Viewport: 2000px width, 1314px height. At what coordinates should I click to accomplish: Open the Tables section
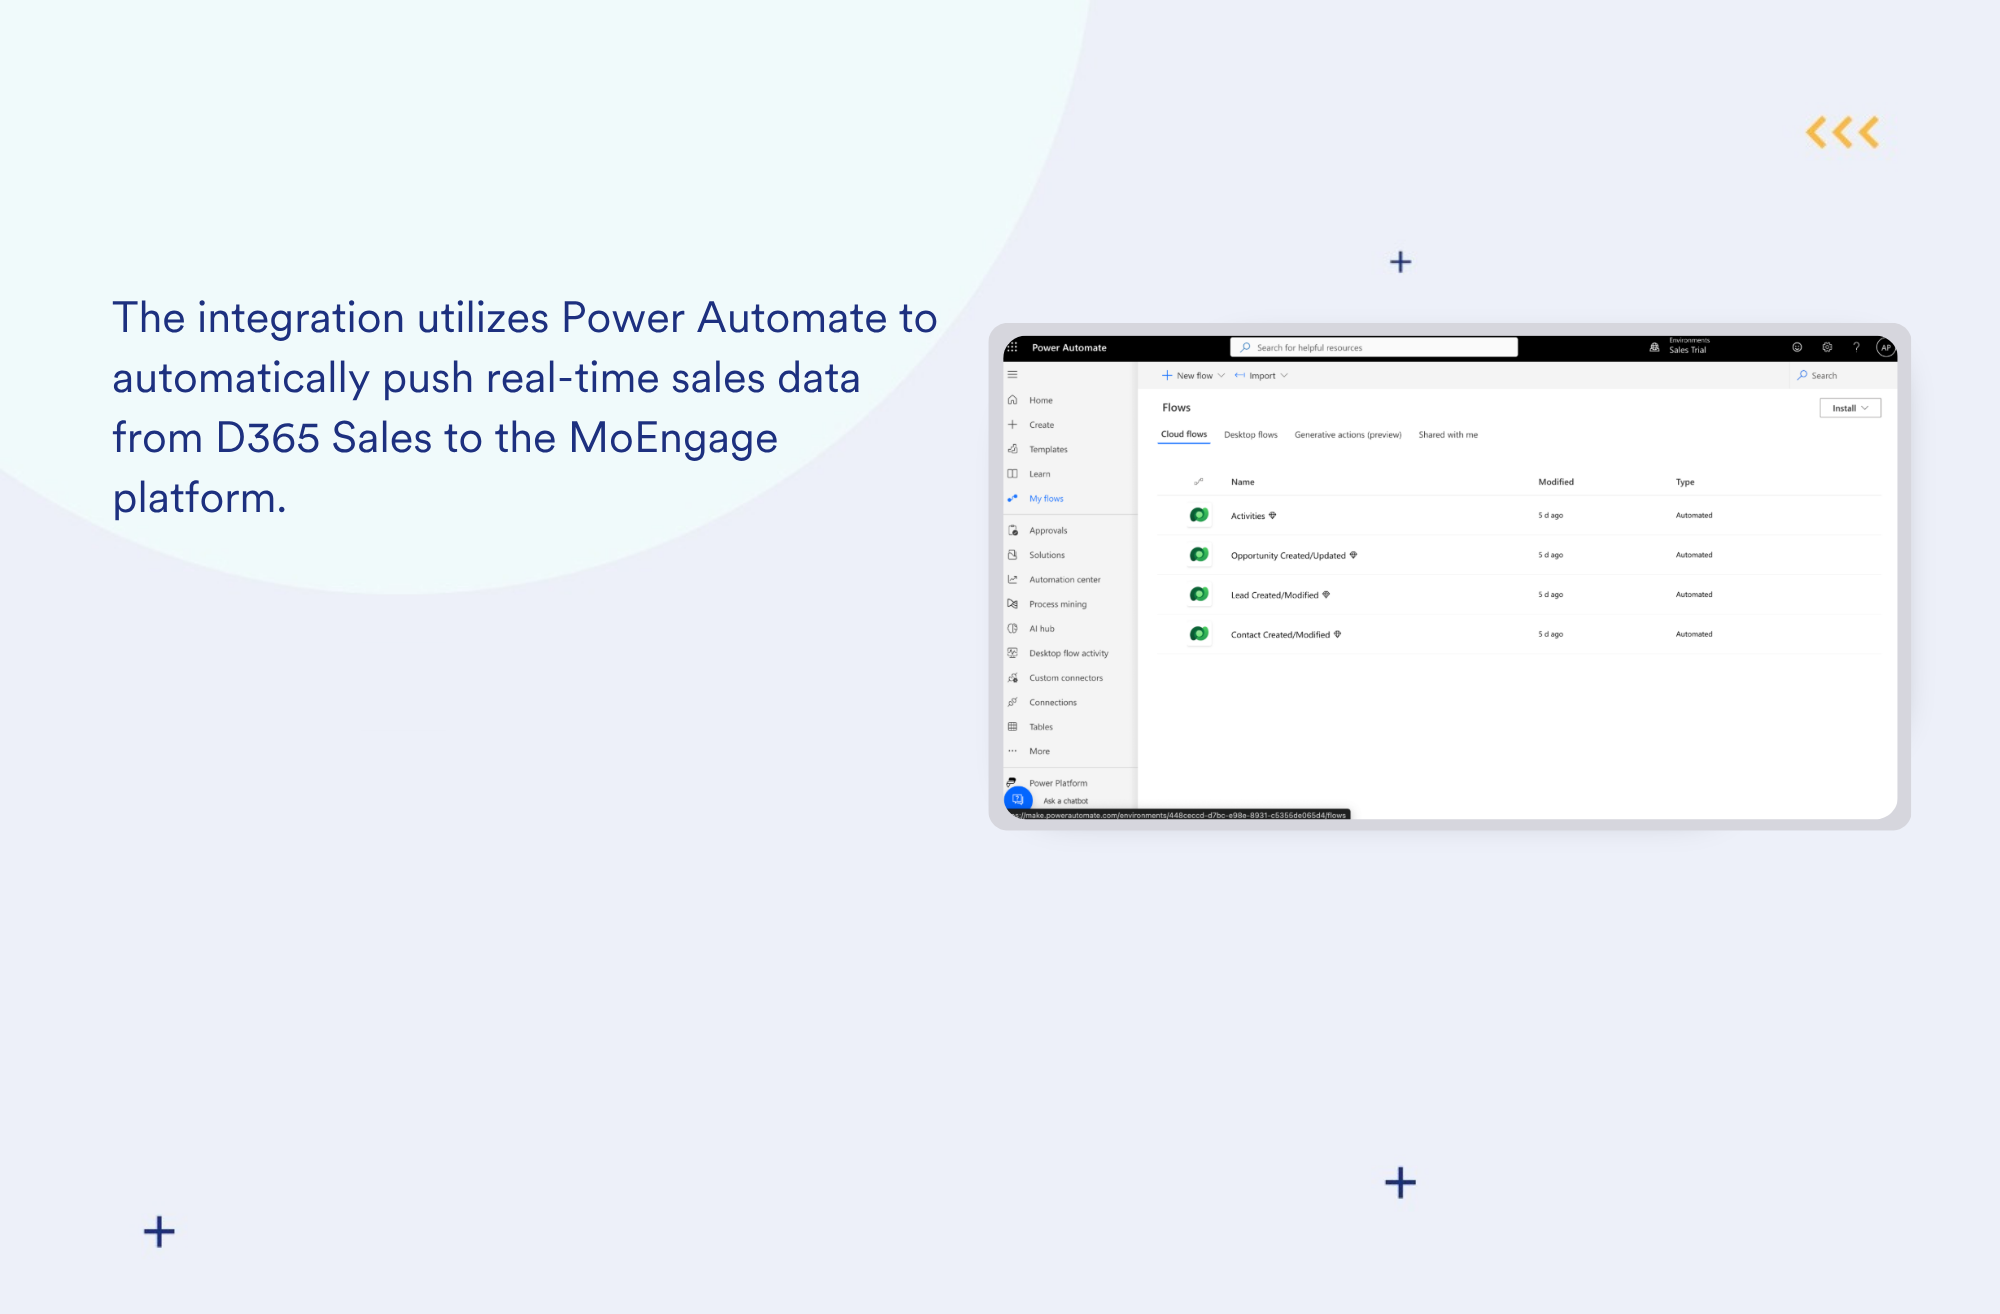point(1039,726)
